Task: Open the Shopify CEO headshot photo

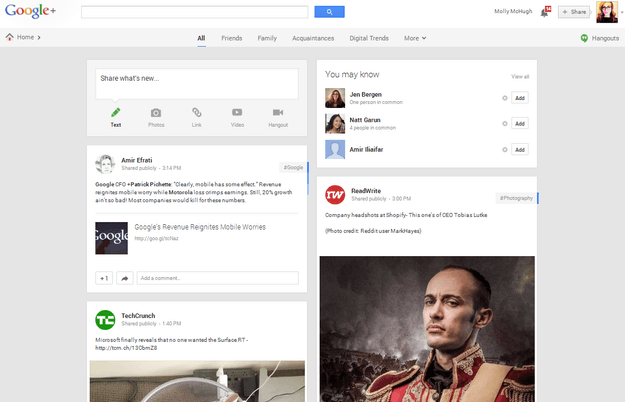Action: [x=427, y=329]
